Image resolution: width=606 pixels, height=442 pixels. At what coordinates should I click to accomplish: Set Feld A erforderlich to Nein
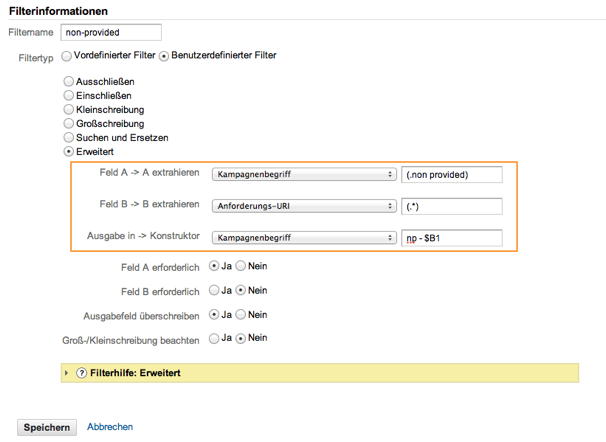[239, 267]
